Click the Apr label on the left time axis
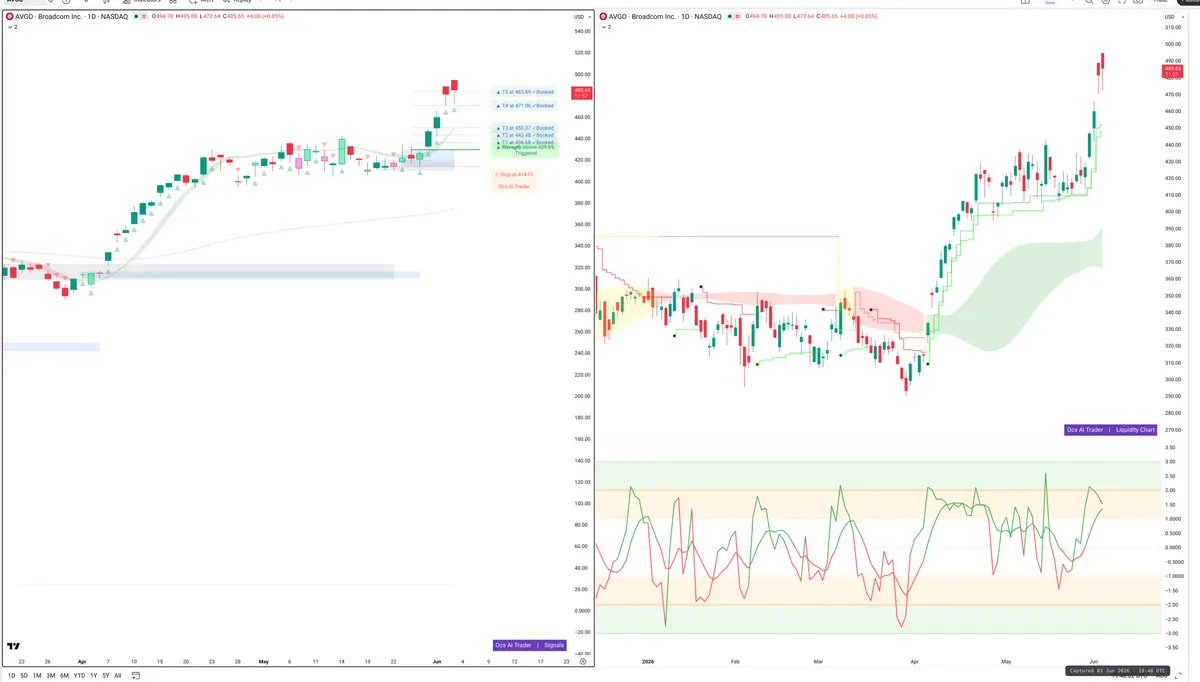Viewport: 1200px width, 682px height. click(x=81, y=662)
